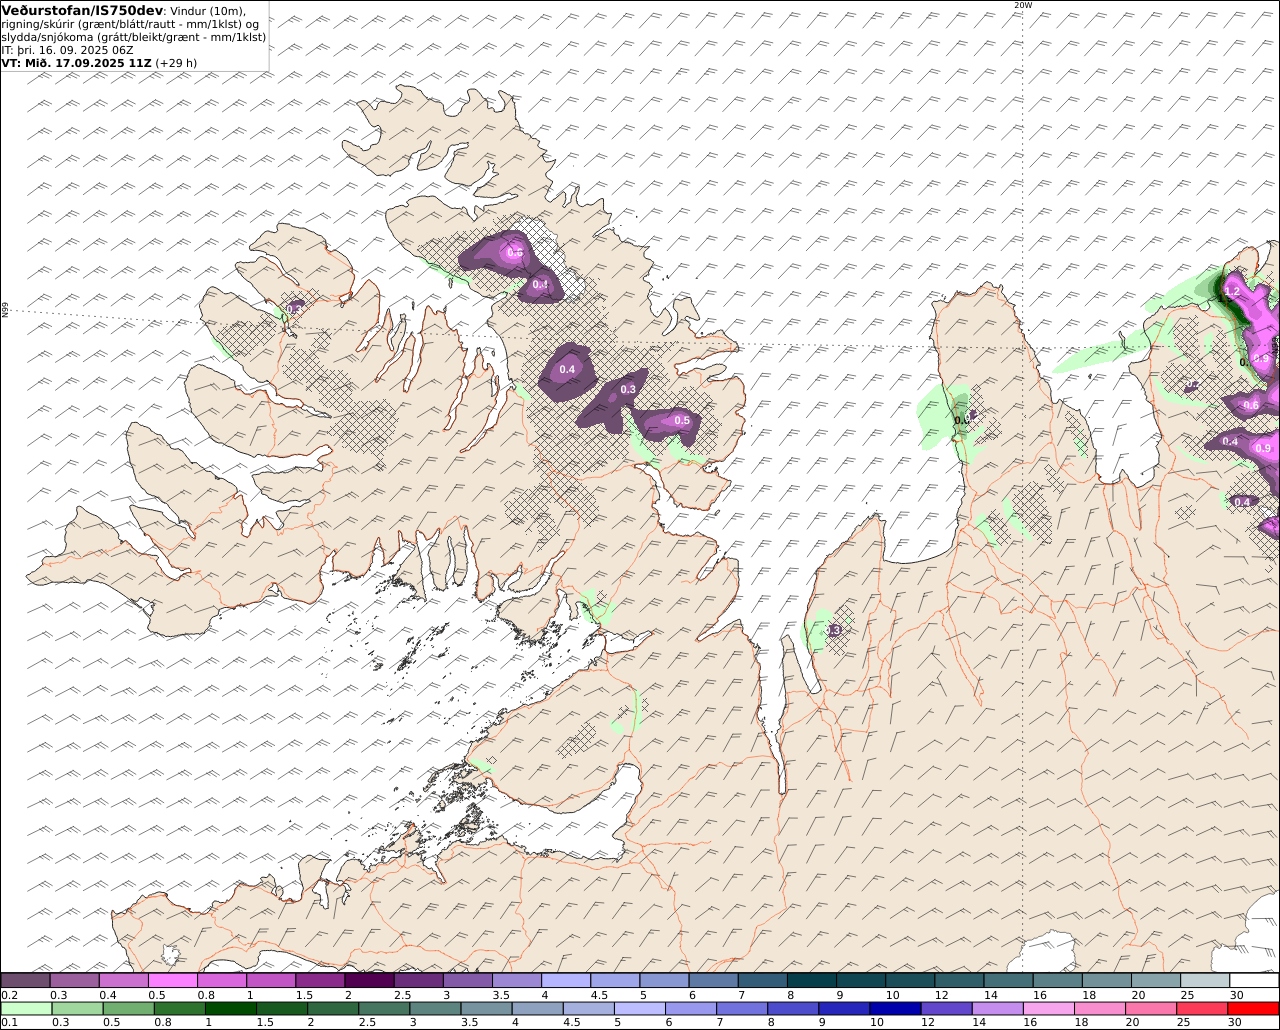Viewport: 1280px width, 1030px height.
Task: Pick the darkest purple swatch labeled 2 in the upper legend
Action: coord(369,980)
